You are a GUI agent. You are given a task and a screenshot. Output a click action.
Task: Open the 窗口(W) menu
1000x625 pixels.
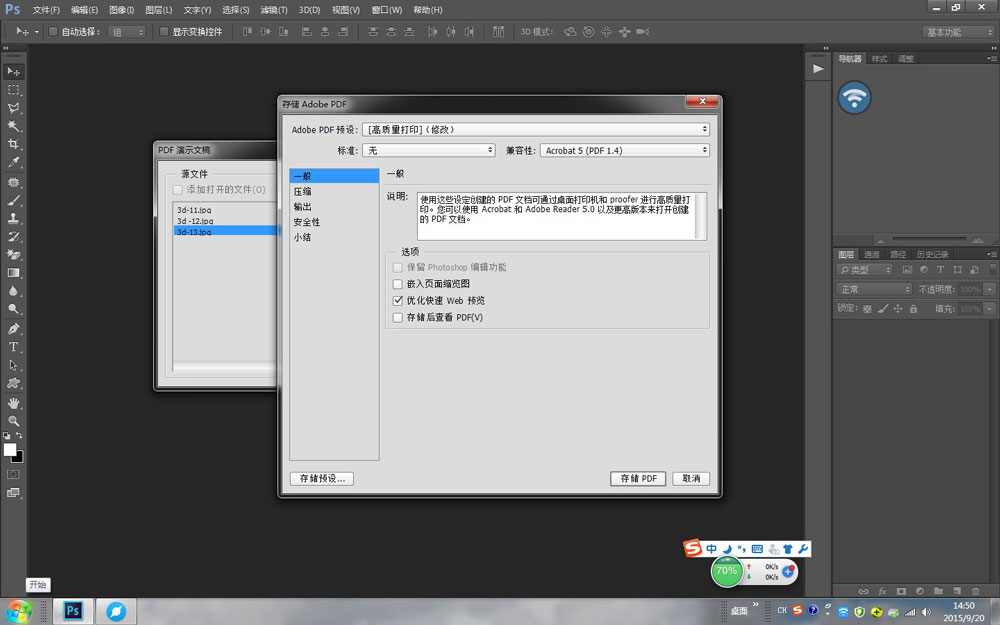(386, 10)
